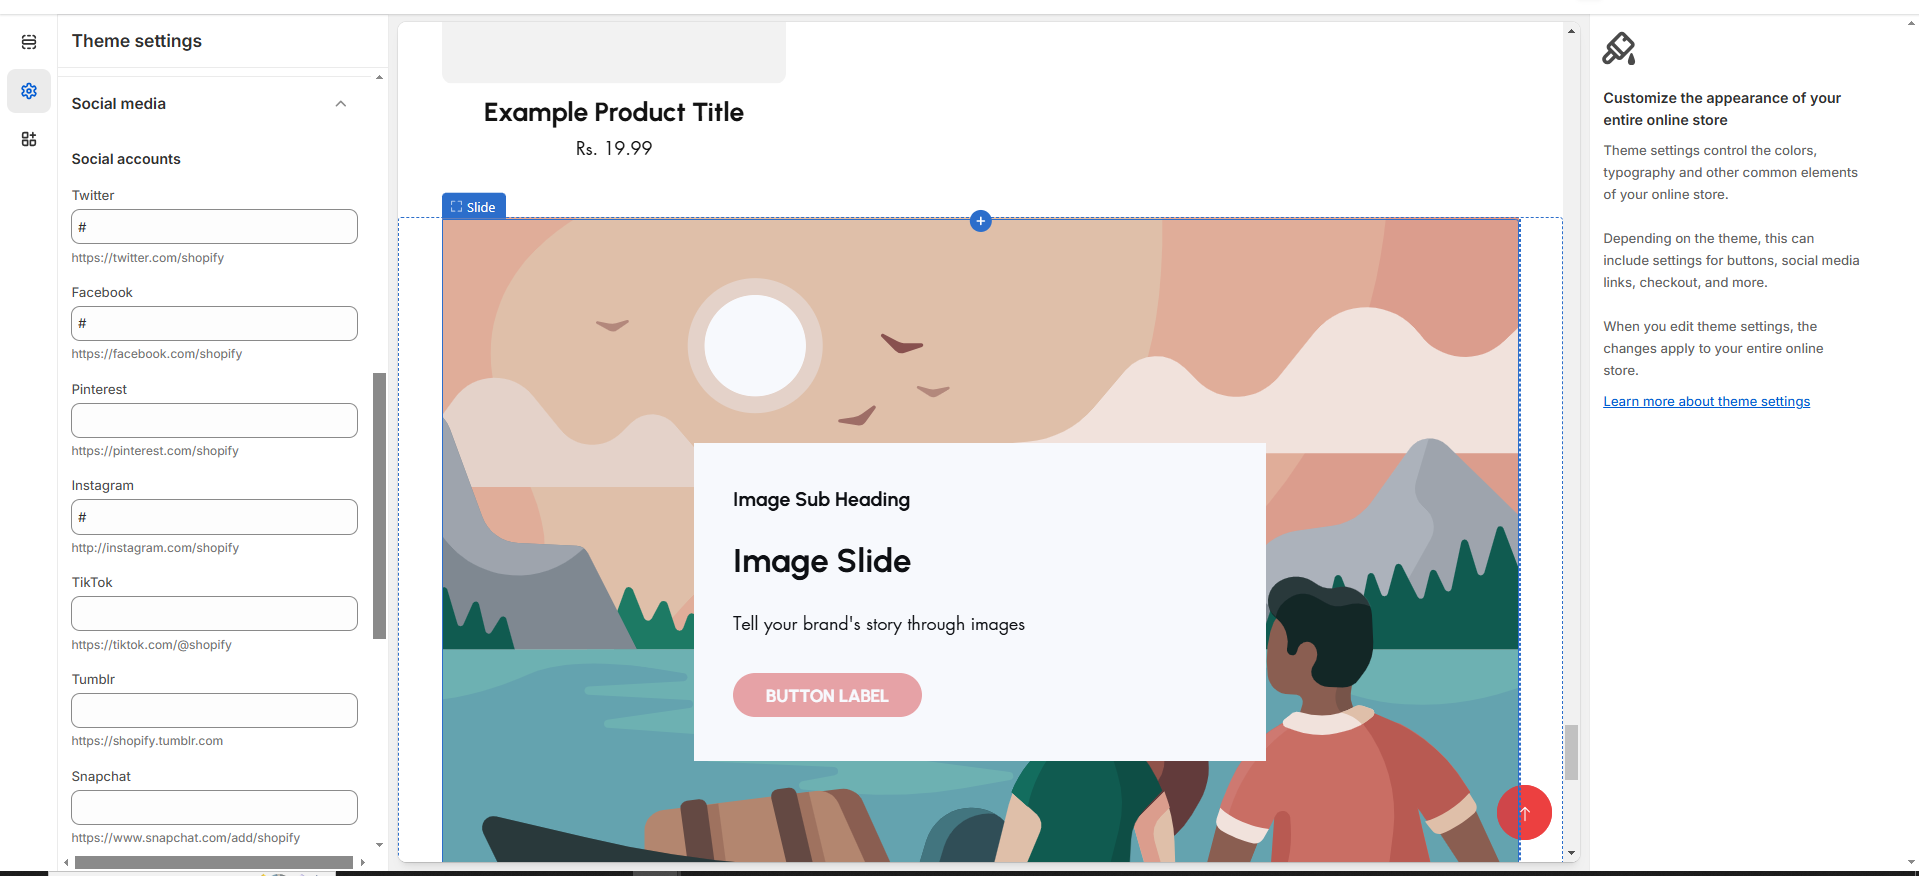Click the settings panel horizontal scrollbar
The height and width of the screenshot is (876, 1919).
(213, 862)
